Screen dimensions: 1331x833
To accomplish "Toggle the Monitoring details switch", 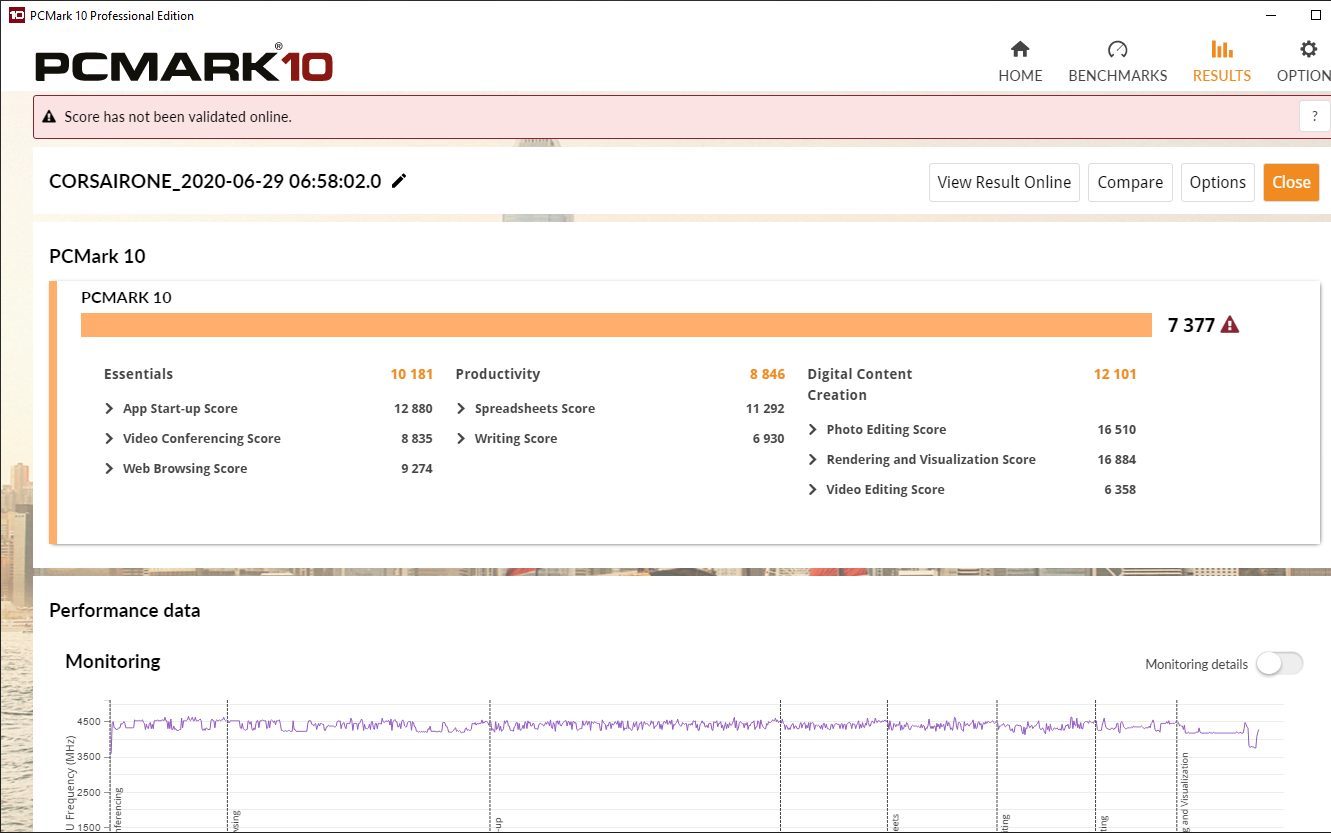I will coord(1279,664).
